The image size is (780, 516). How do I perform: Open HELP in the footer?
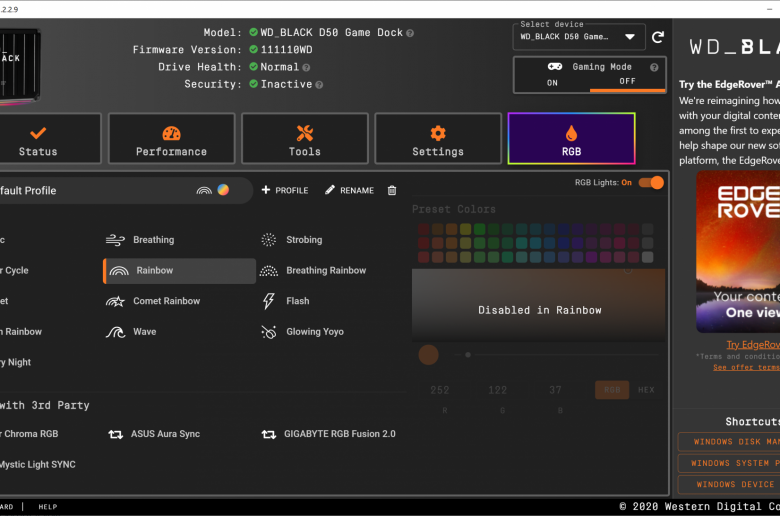[x=48, y=507]
